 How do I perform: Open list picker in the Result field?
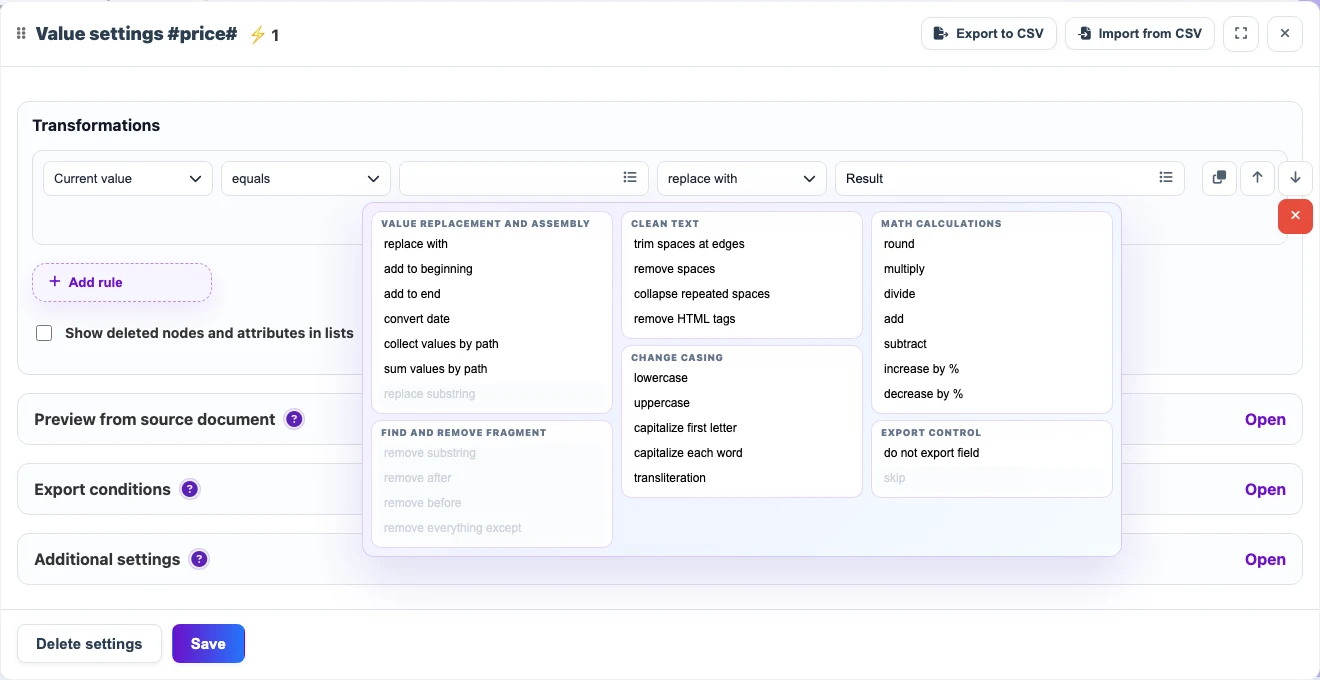(x=1166, y=178)
